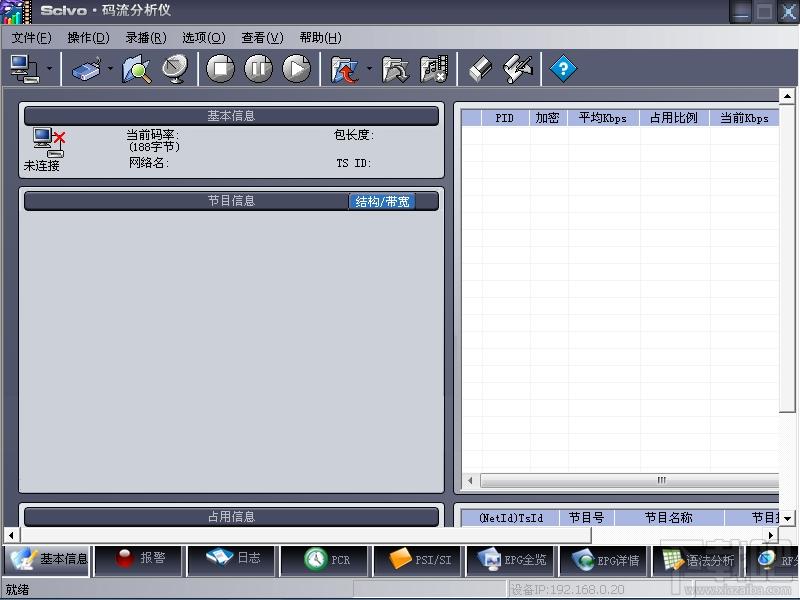Screen dimensions: 800x600
Task: Switch to the PSI/SI tab
Action: pyautogui.click(x=417, y=559)
